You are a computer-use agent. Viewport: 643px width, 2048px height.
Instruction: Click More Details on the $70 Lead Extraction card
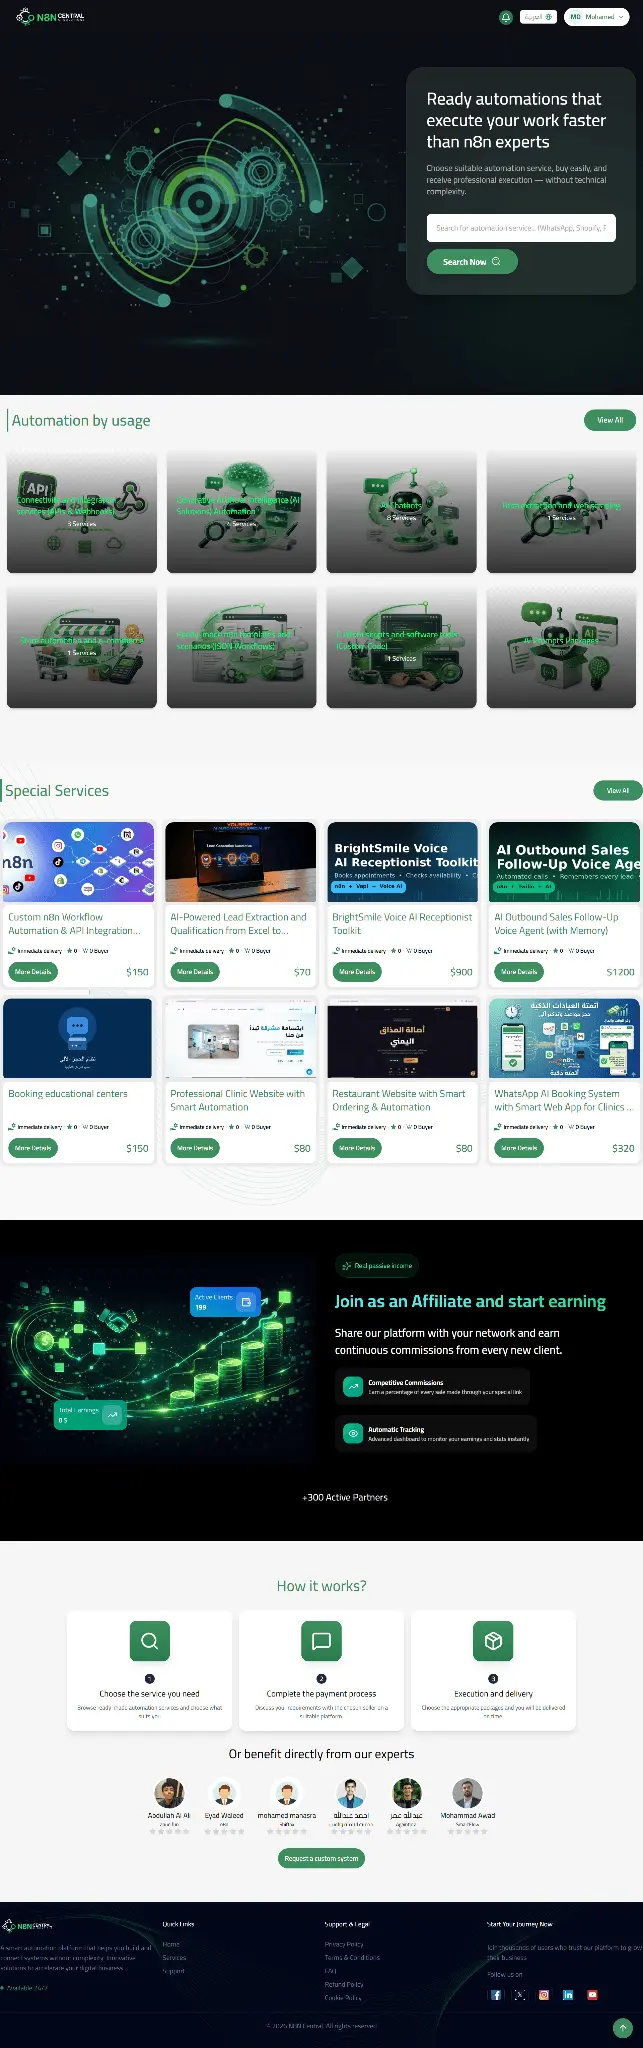(x=195, y=972)
